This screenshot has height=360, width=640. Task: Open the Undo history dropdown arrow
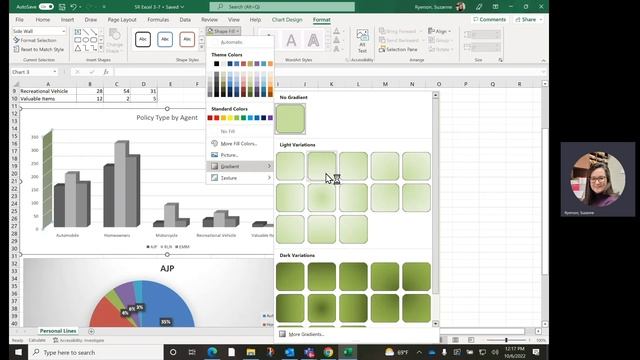[80, 7]
